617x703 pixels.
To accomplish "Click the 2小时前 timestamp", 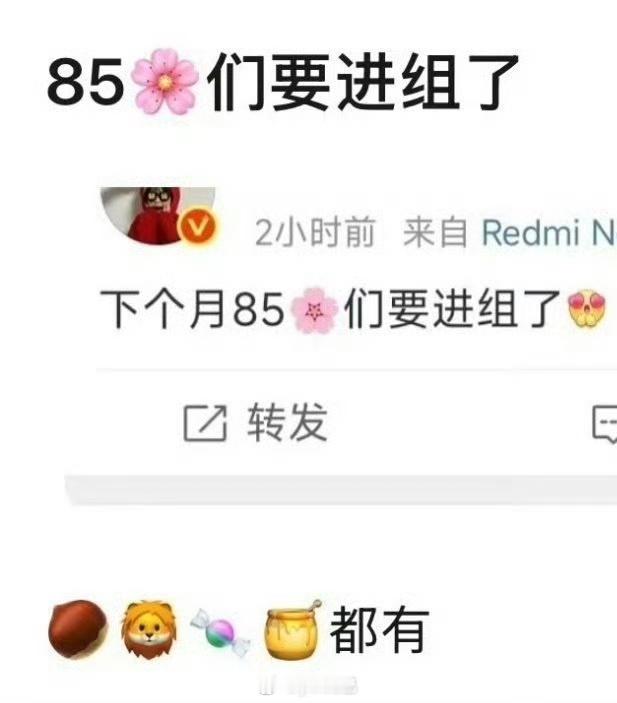I will [315, 232].
